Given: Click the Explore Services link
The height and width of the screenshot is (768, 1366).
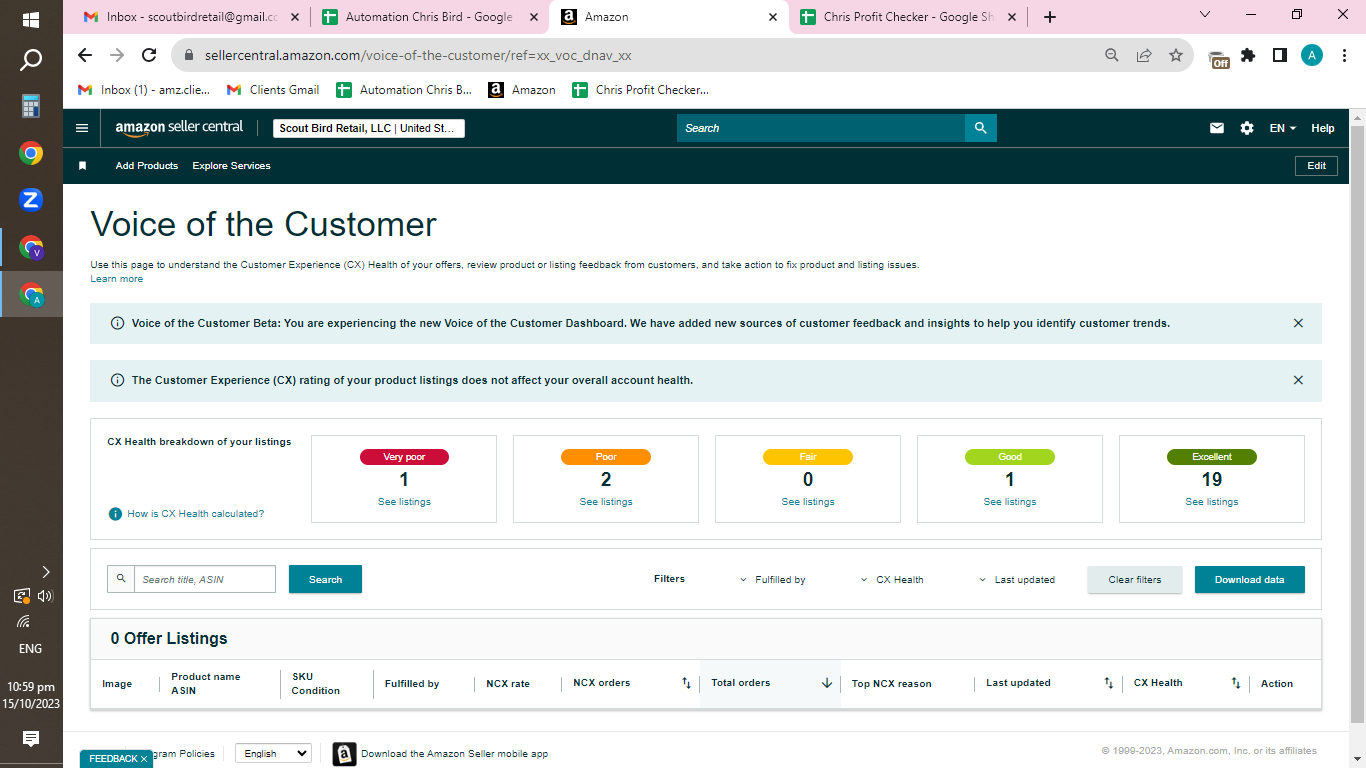Looking at the screenshot, I should [231, 166].
